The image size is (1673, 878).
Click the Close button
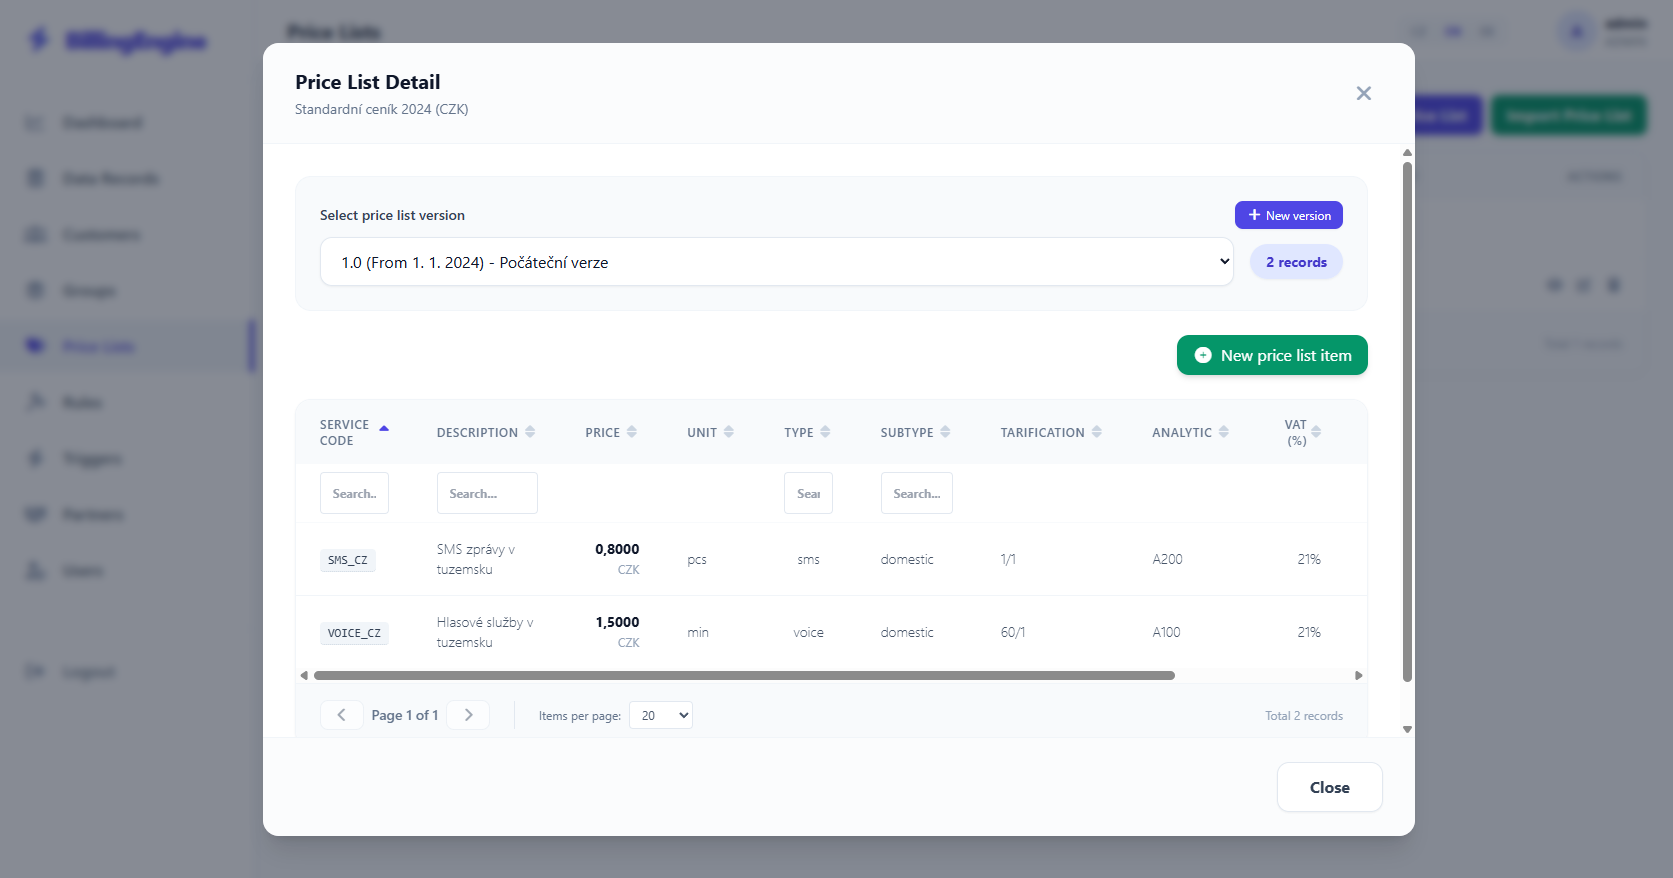[1330, 787]
